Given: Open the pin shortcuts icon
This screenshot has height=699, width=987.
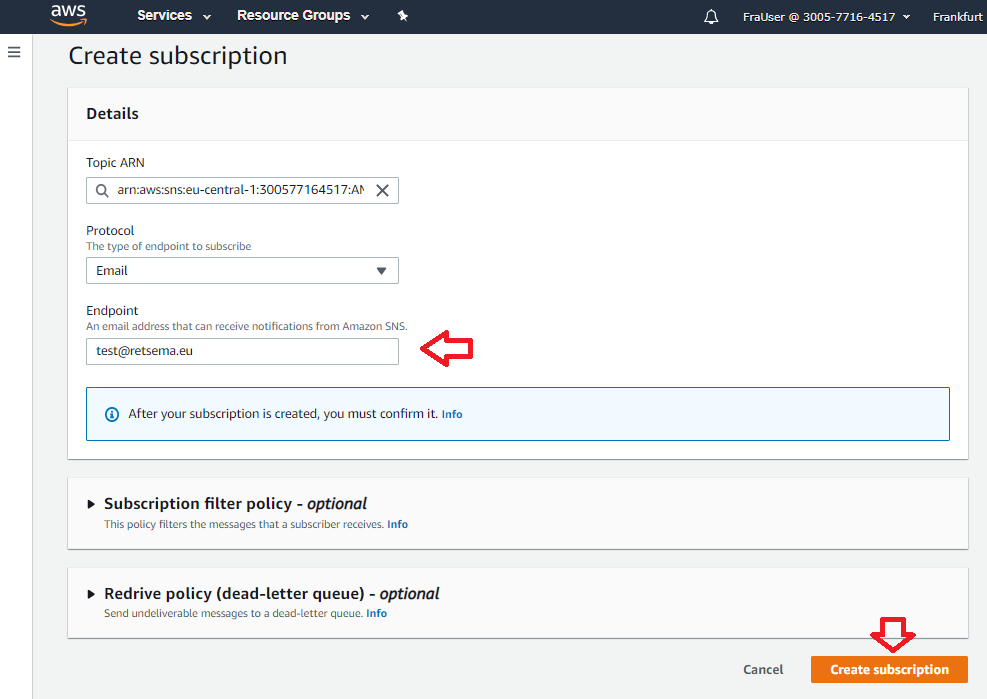Looking at the screenshot, I should [403, 16].
